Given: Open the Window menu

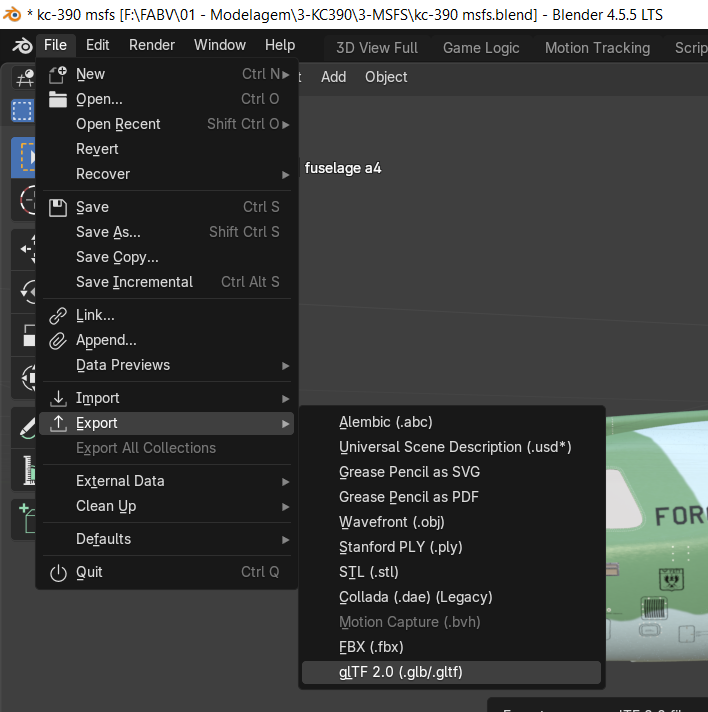Looking at the screenshot, I should (x=220, y=45).
